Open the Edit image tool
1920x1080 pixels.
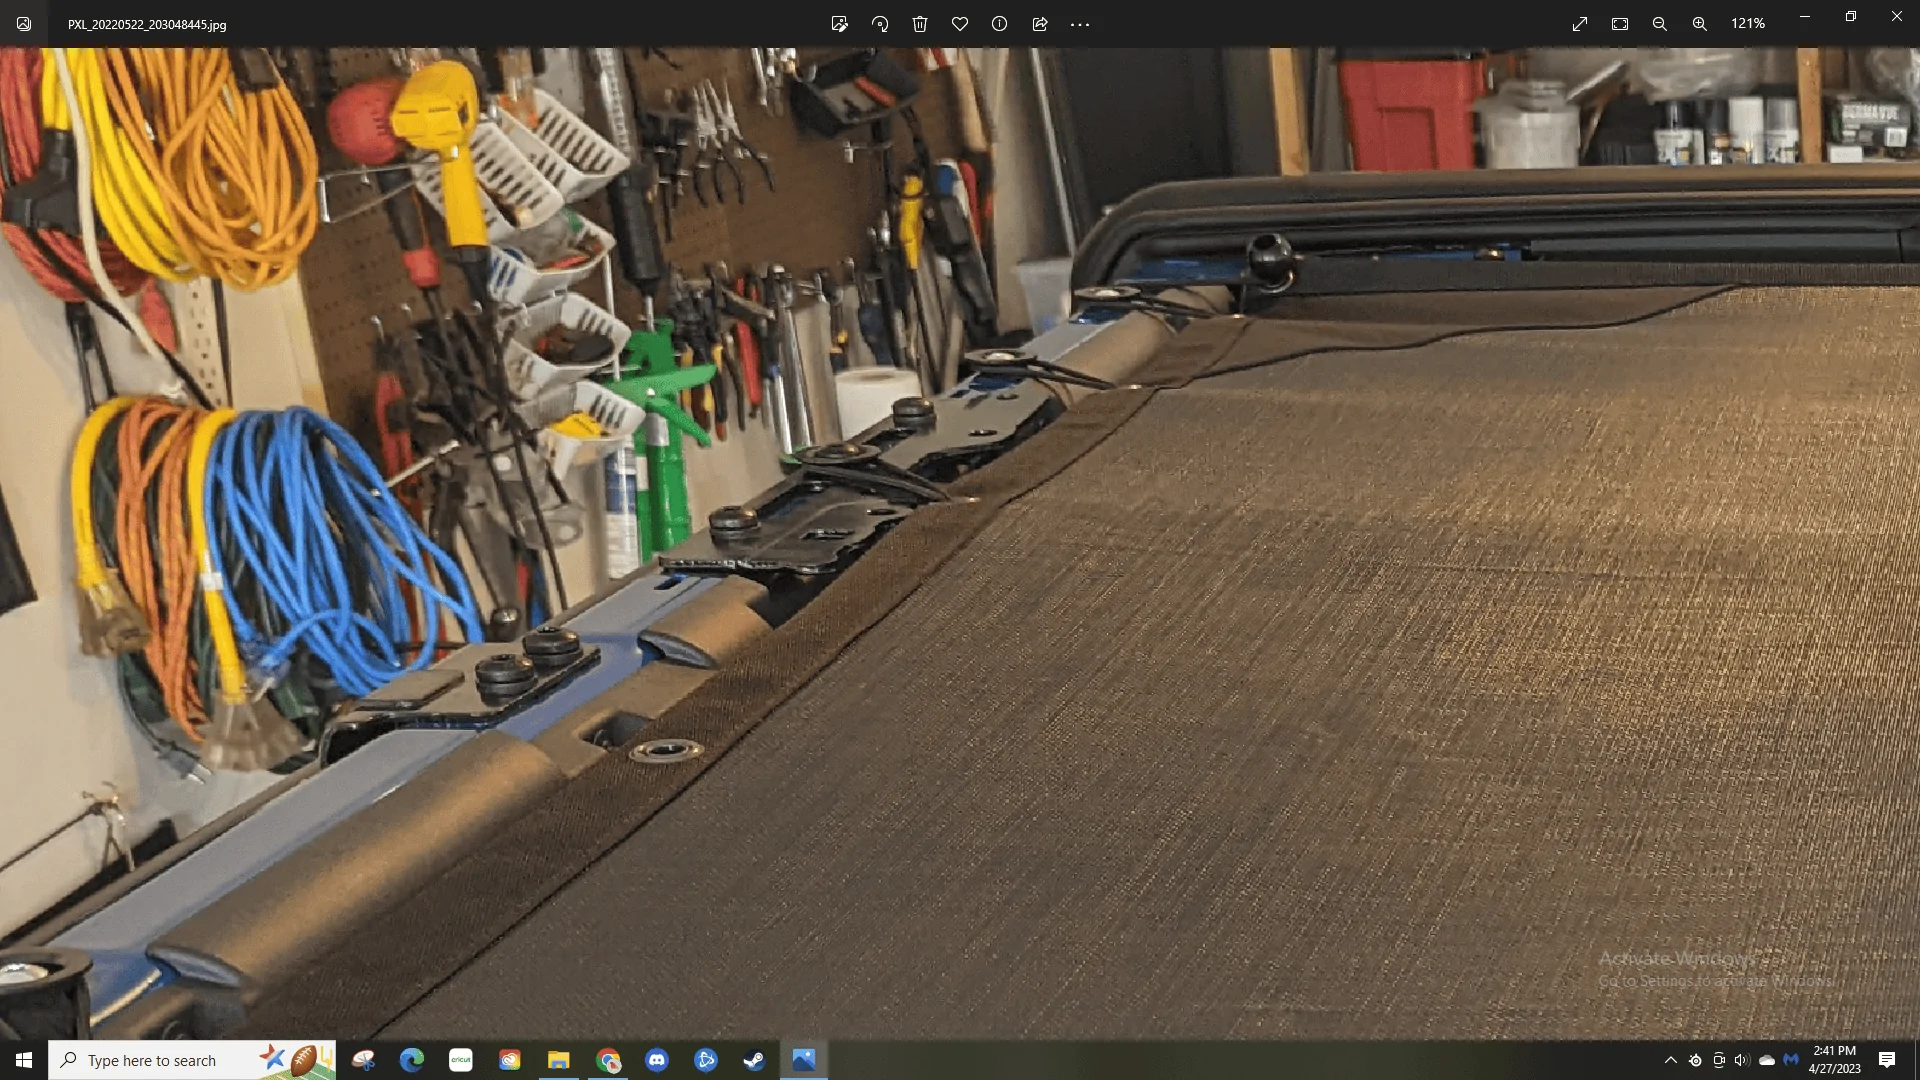(x=840, y=24)
